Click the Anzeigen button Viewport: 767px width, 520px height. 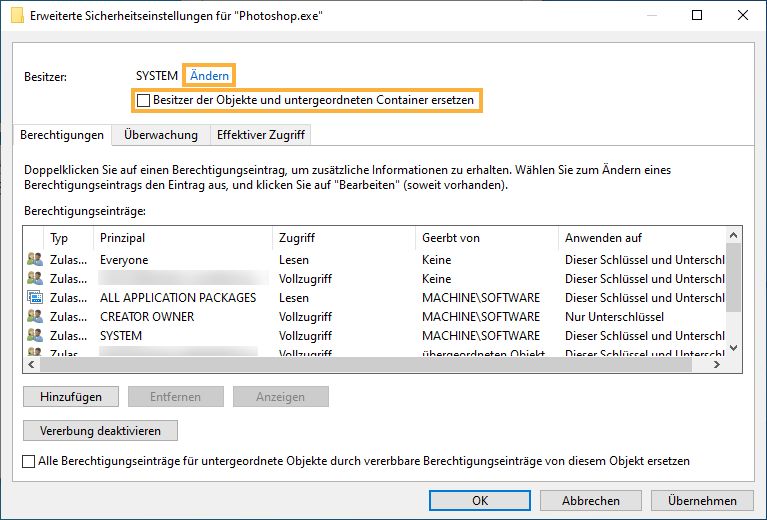(280, 397)
